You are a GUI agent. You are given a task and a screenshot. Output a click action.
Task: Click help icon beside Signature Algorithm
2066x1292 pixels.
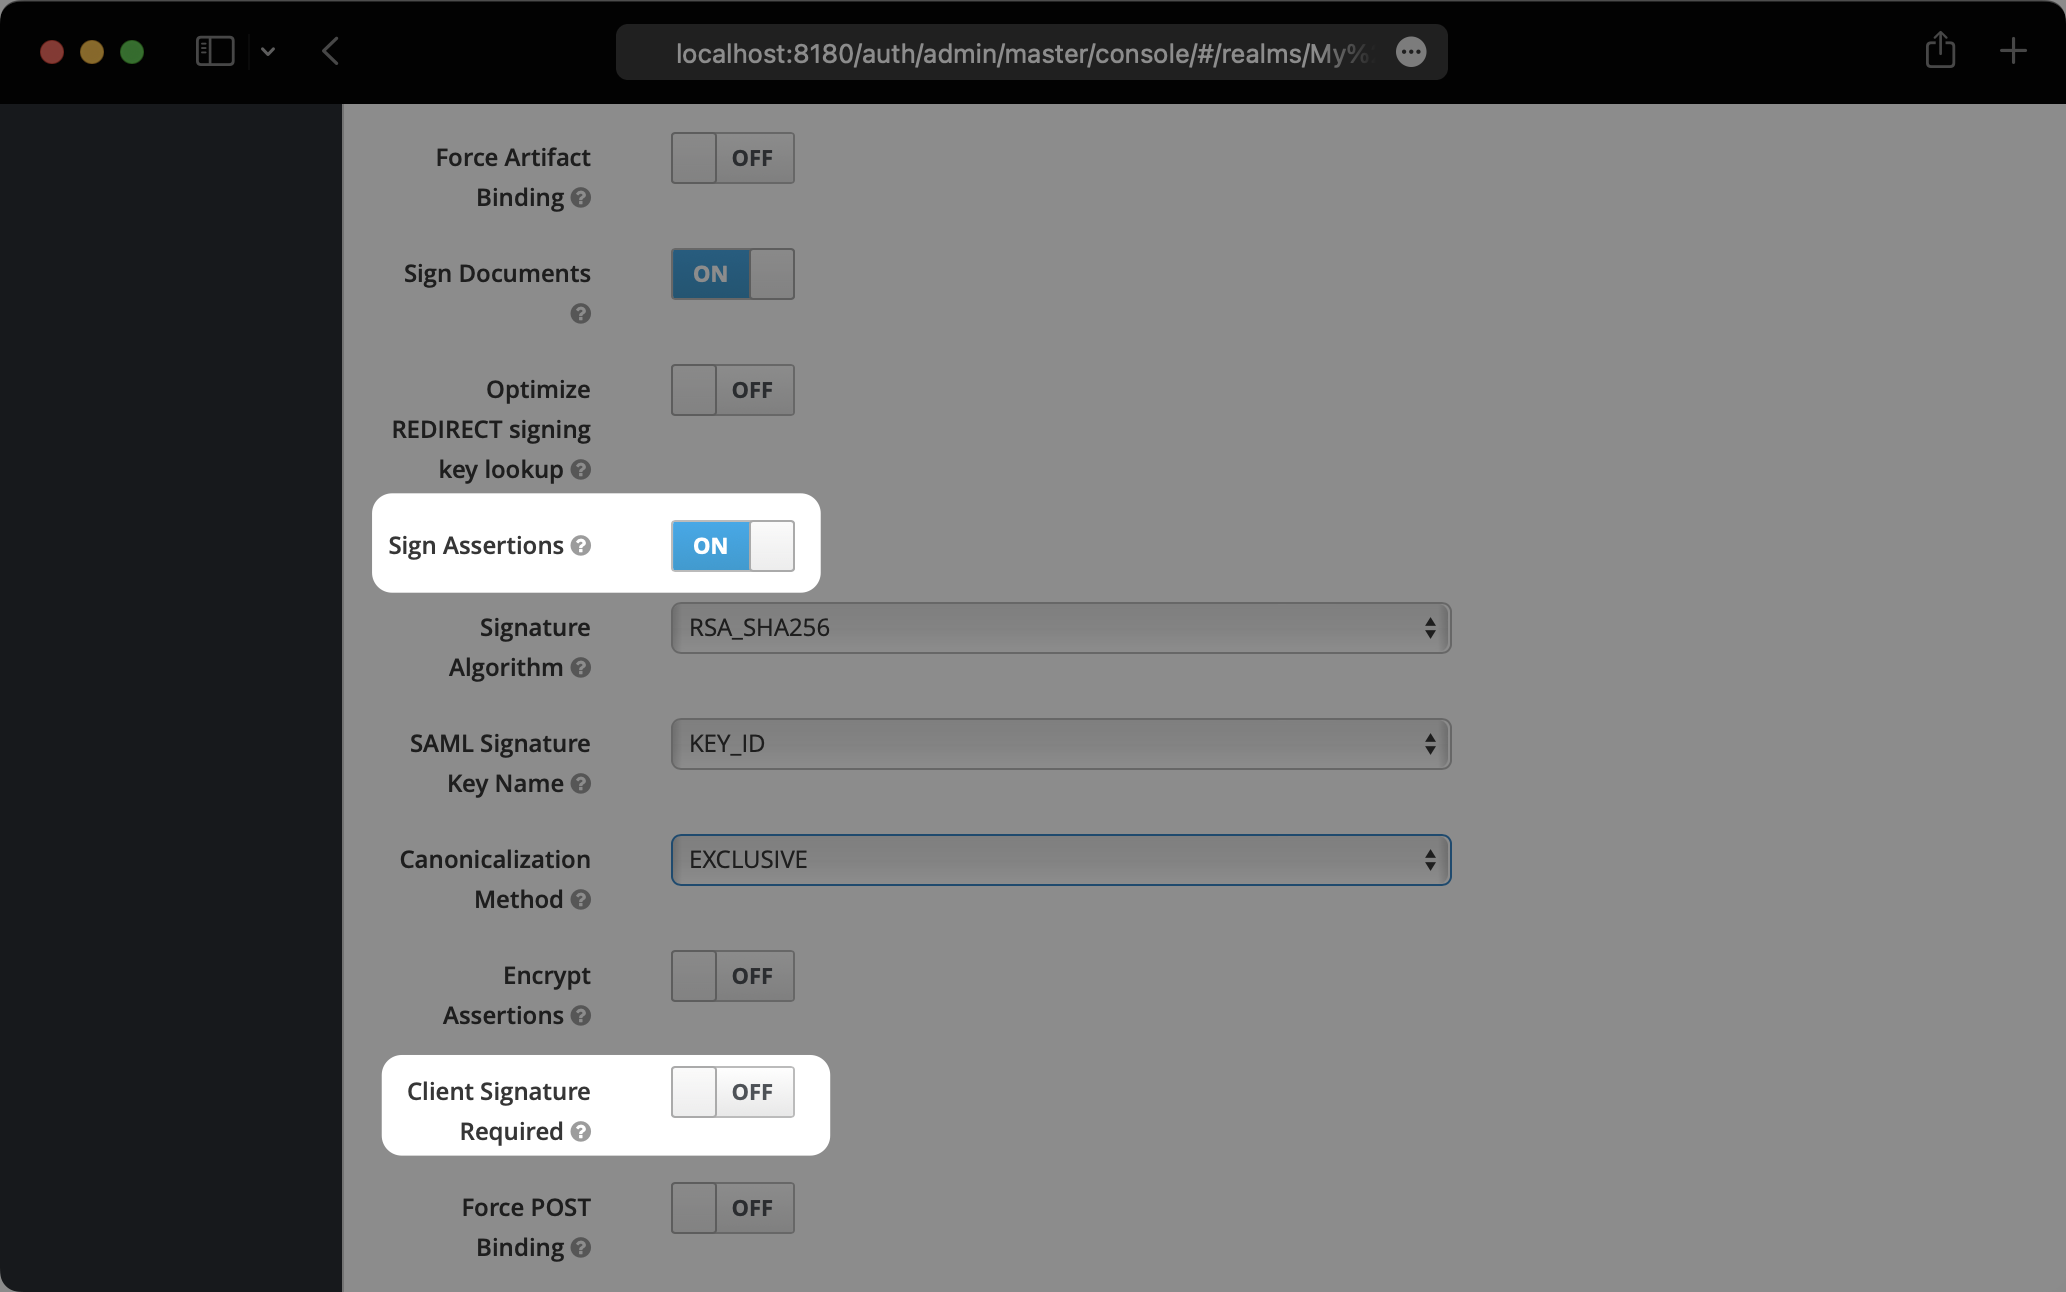(580, 668)
